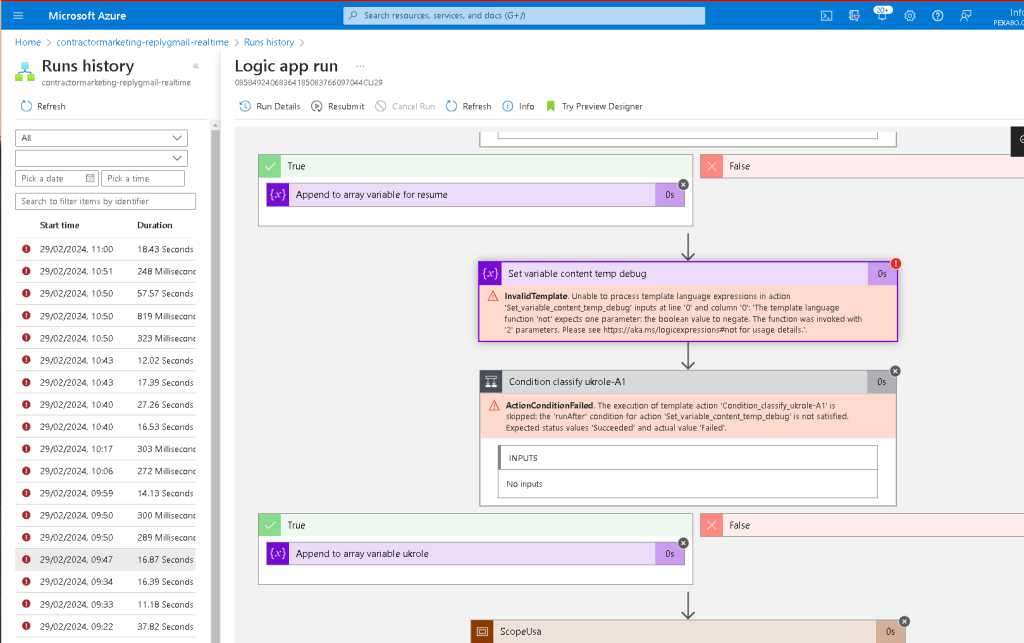Open the Directories and subscriptions filter icon
This screenshot has width=1024, height=643.
coord(854,16)
